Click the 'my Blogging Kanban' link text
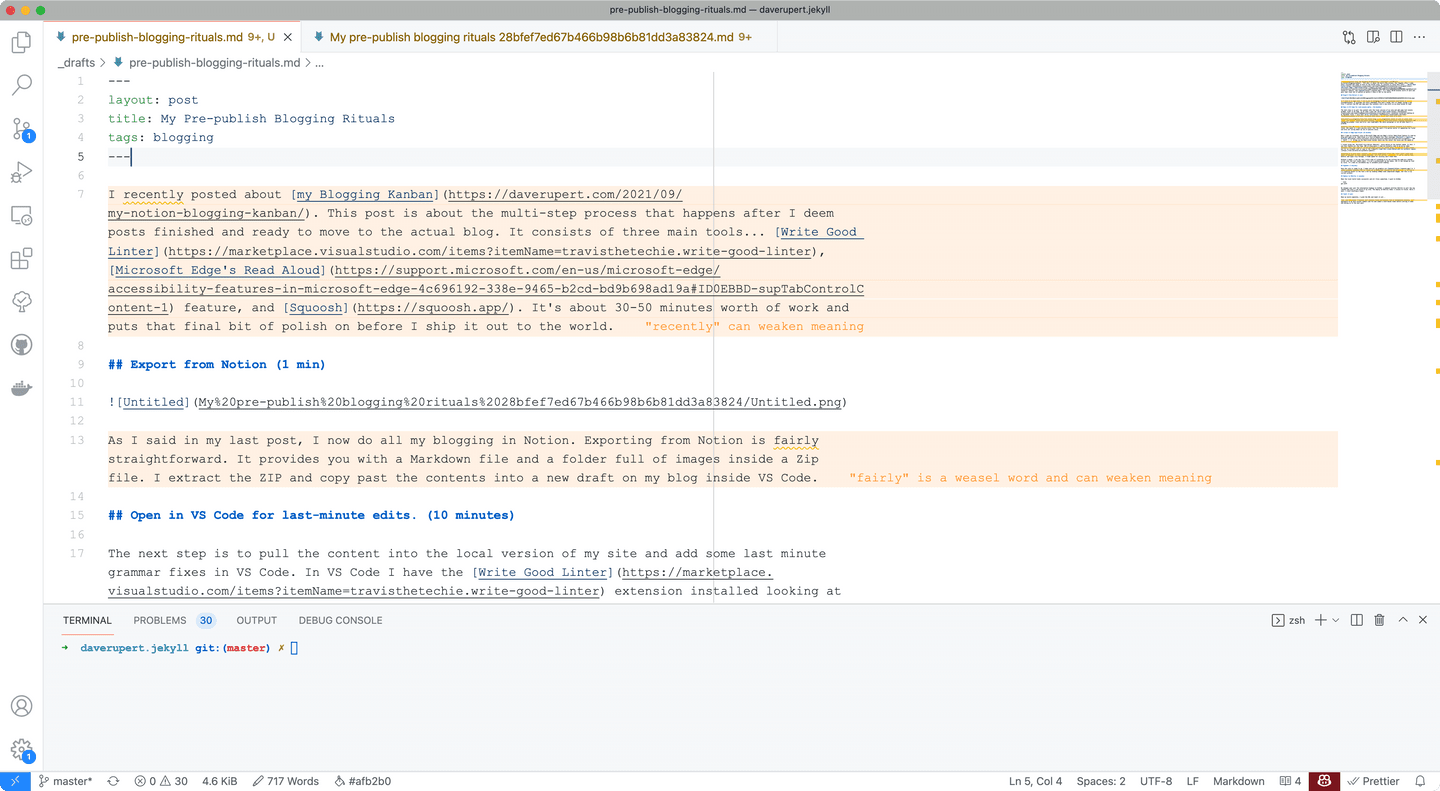The image size is (1440, 791). click(x=365, y=195)
